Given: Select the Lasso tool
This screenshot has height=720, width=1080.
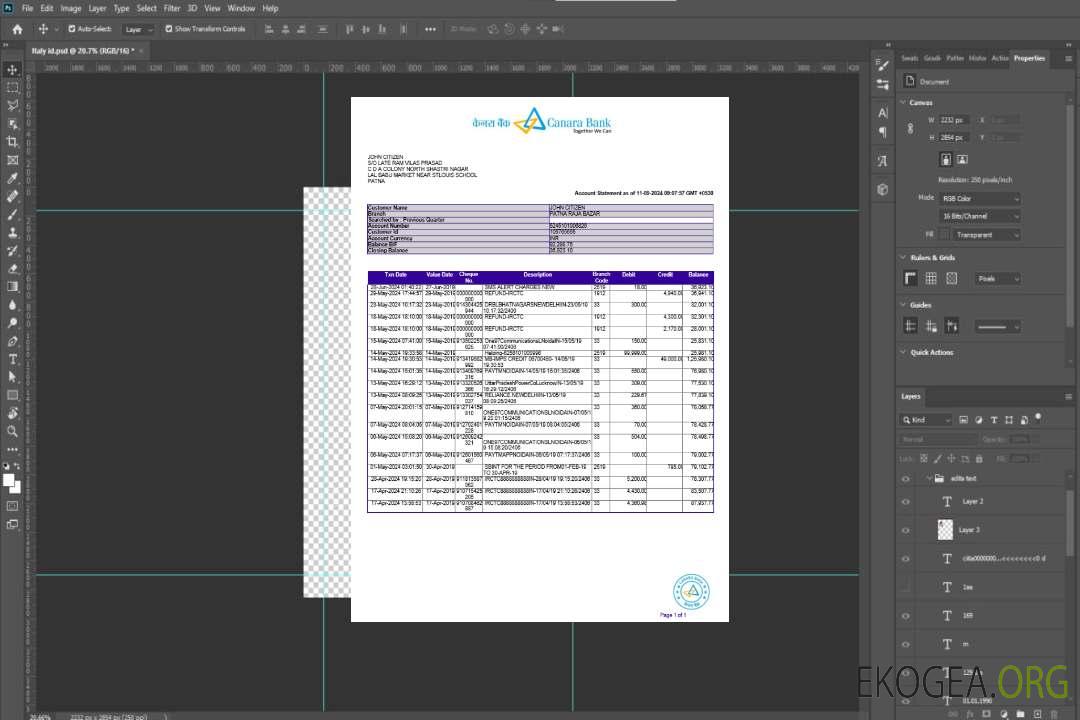Looking at the screenshot, I should coord(12,105).
